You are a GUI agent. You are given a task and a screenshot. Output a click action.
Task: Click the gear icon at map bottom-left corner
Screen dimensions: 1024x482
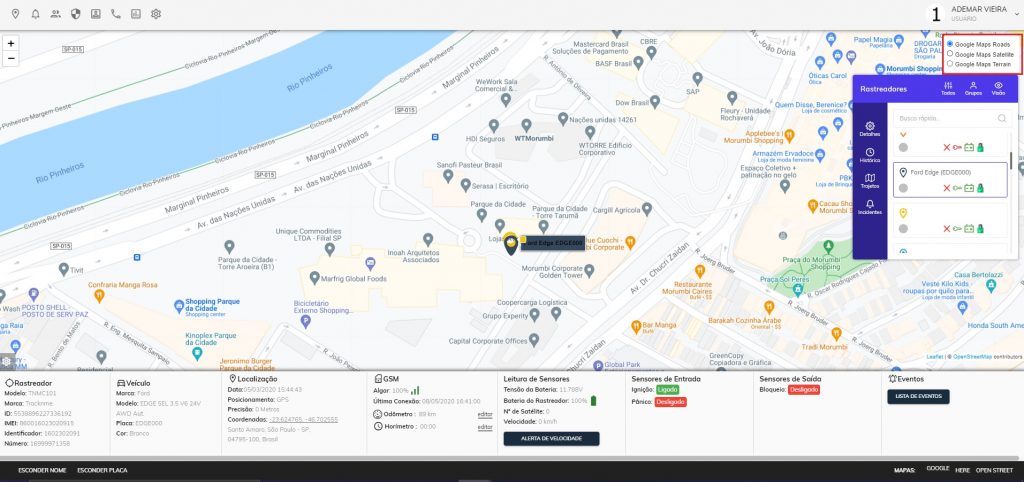[x=6, y=361]
